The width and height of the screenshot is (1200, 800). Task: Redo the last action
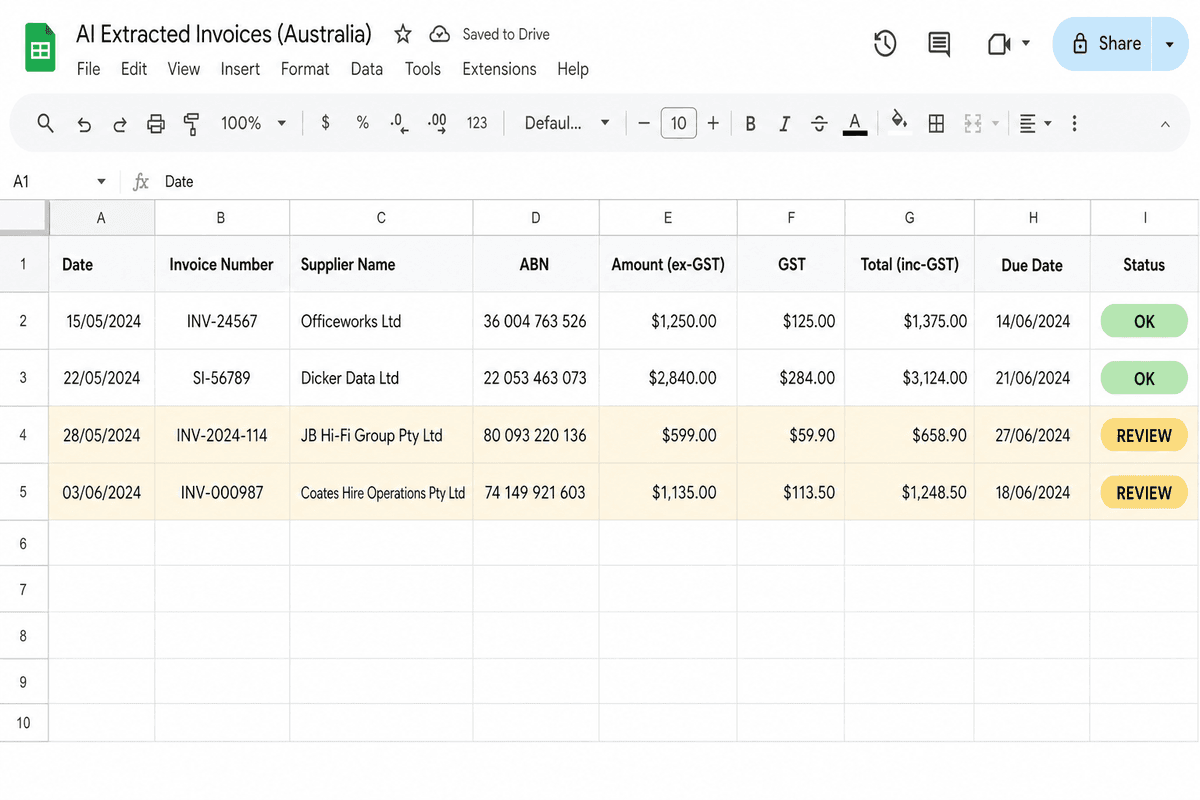coord(120,124)
